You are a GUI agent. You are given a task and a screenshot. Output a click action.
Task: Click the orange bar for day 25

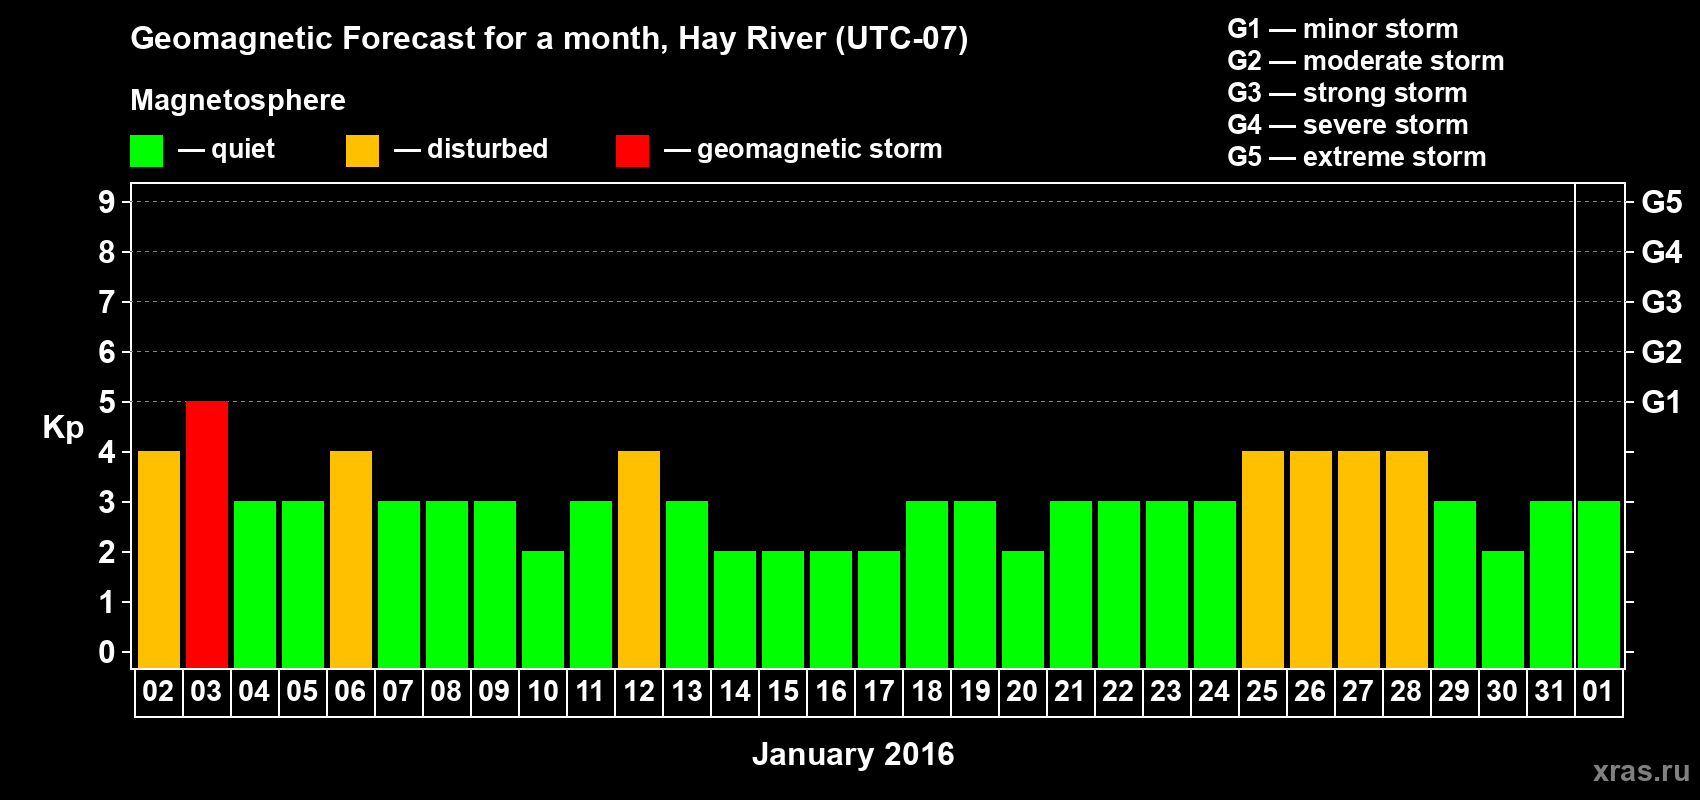[x=1263, y=560]
